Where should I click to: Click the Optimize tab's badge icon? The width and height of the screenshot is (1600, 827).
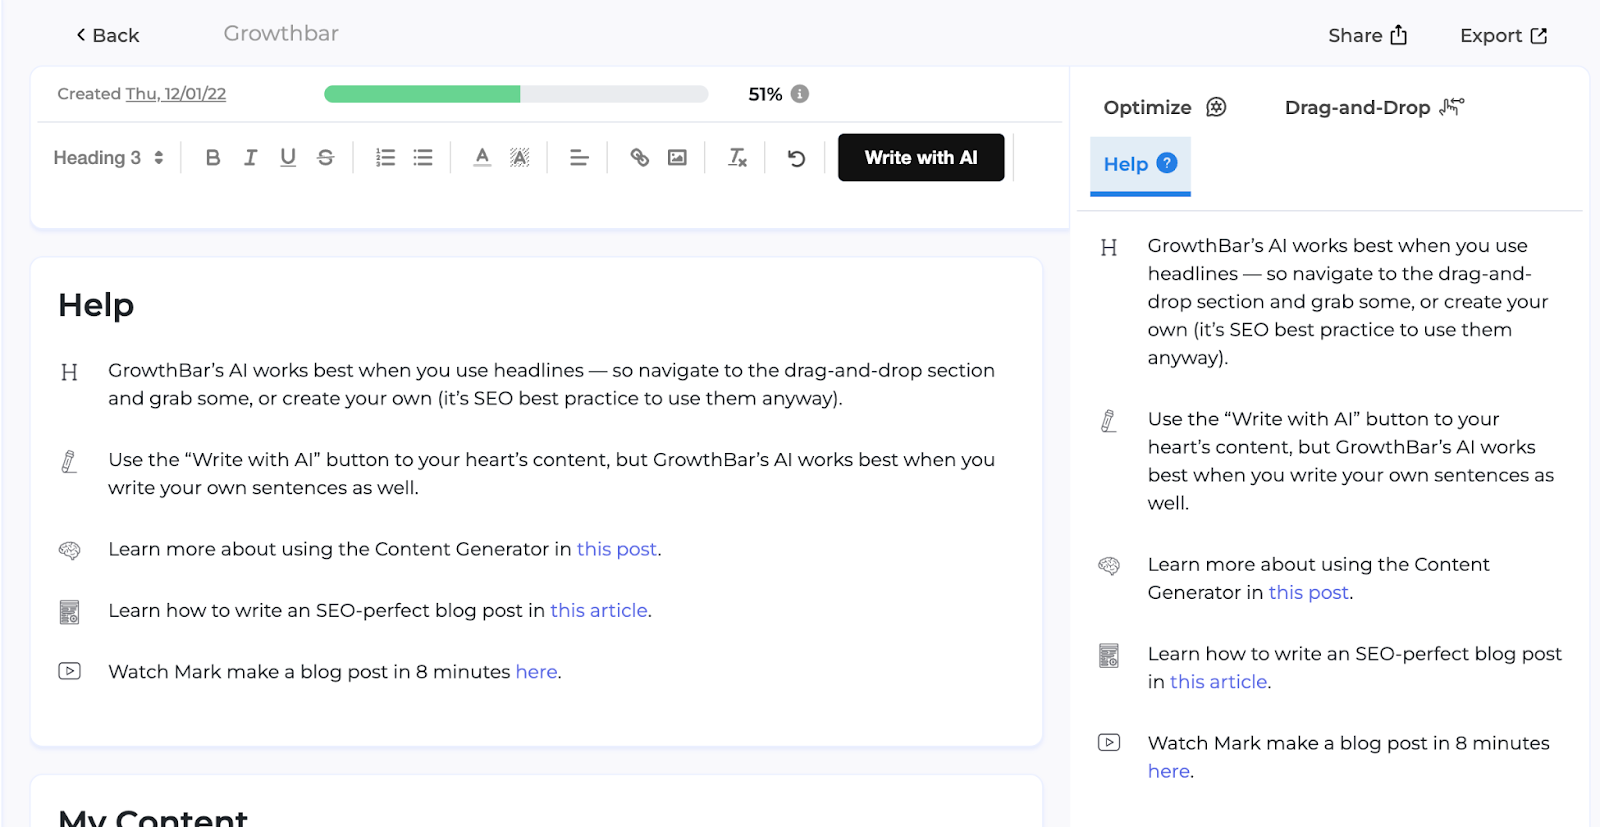pyautogui.click(x=1216, y=107)
